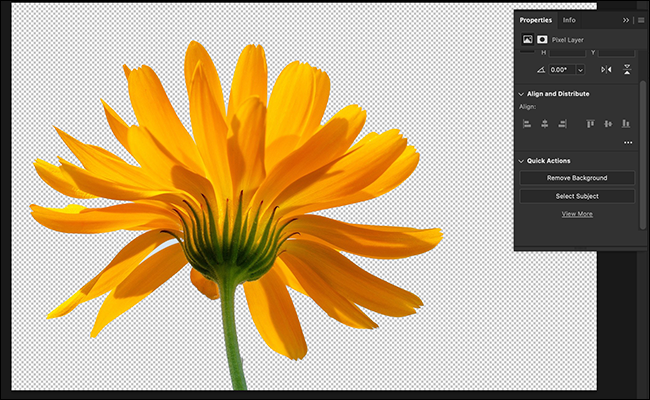The height and width of the screenshot is (400, 650).
Task: Align horizontal centers
Action: coord(545,124)
